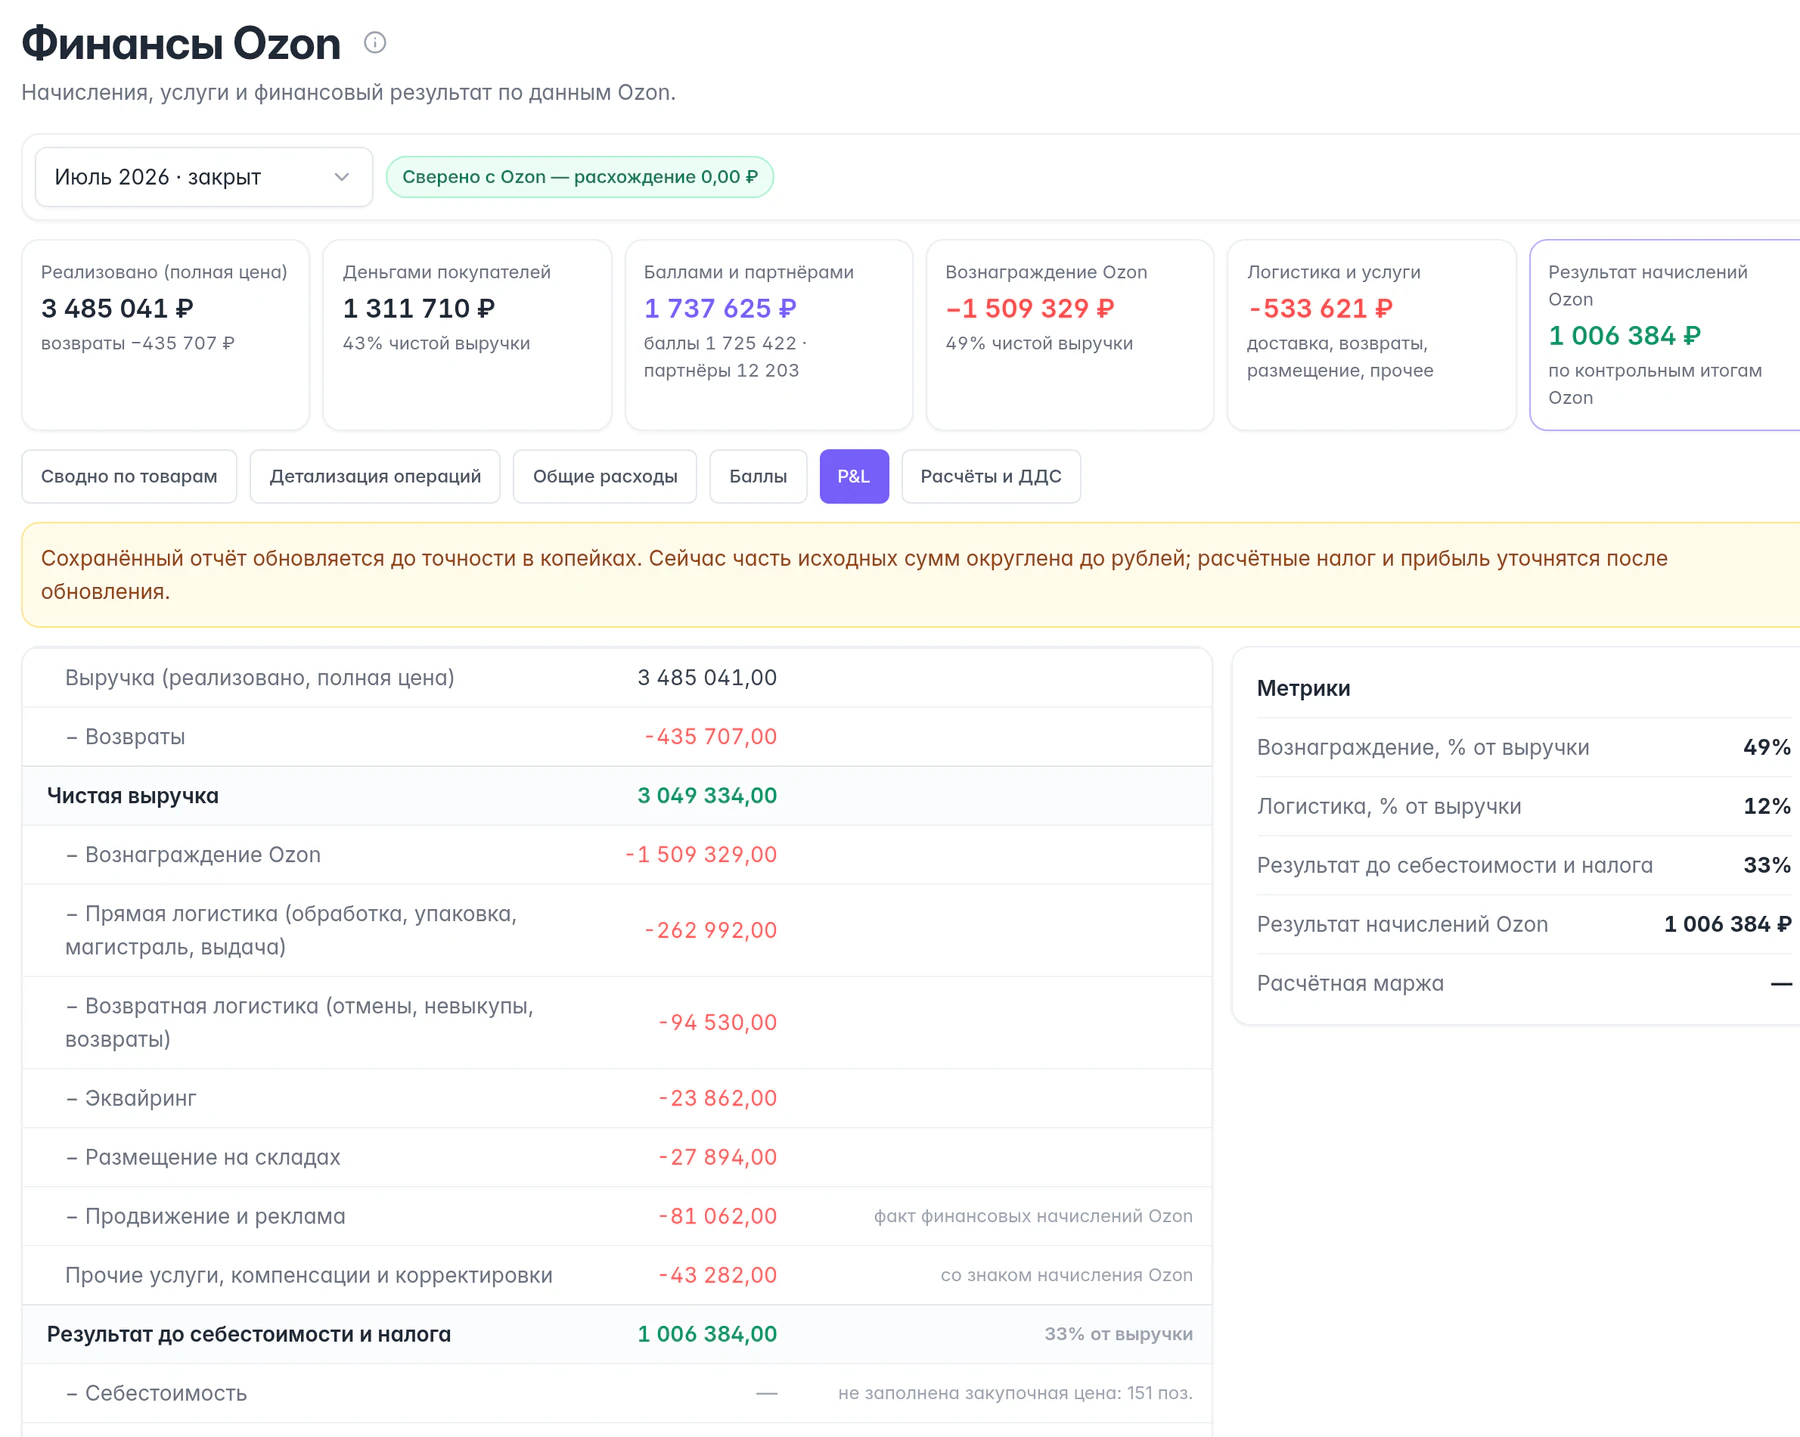Select the P&L tab

854,476
